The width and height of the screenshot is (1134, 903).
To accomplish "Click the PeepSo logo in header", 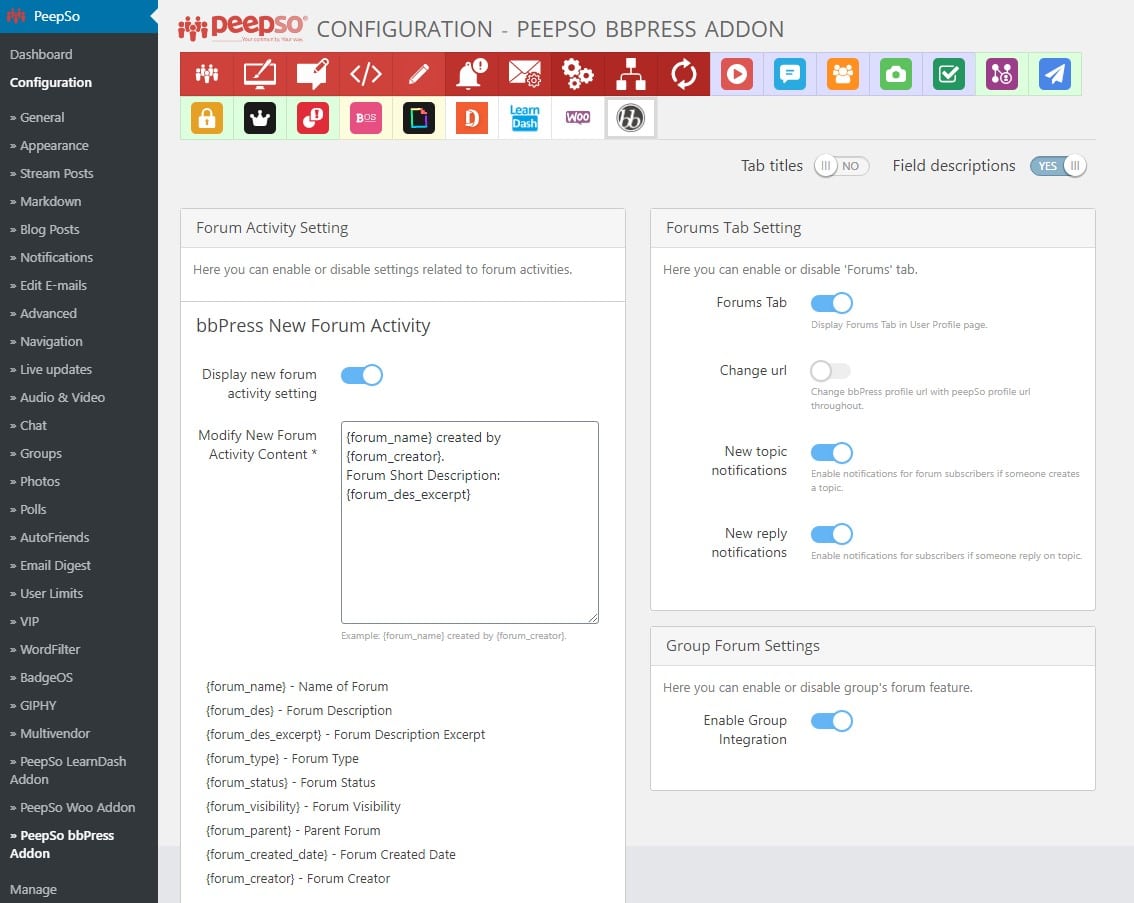I will (243, 27).
